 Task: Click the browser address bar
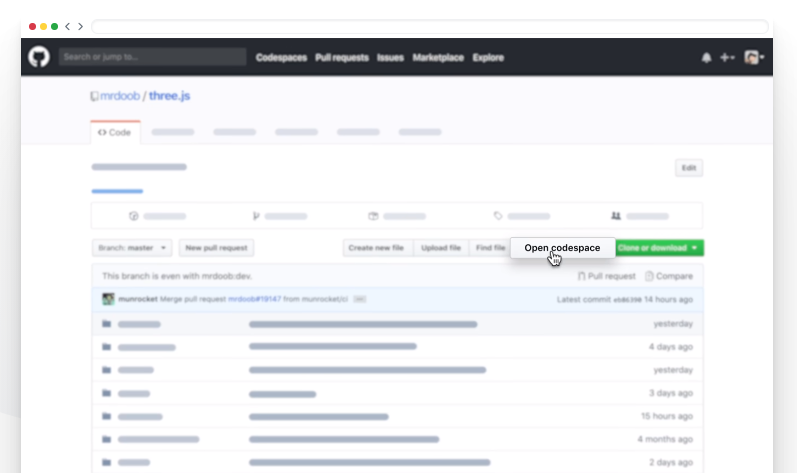coord(430,26)
